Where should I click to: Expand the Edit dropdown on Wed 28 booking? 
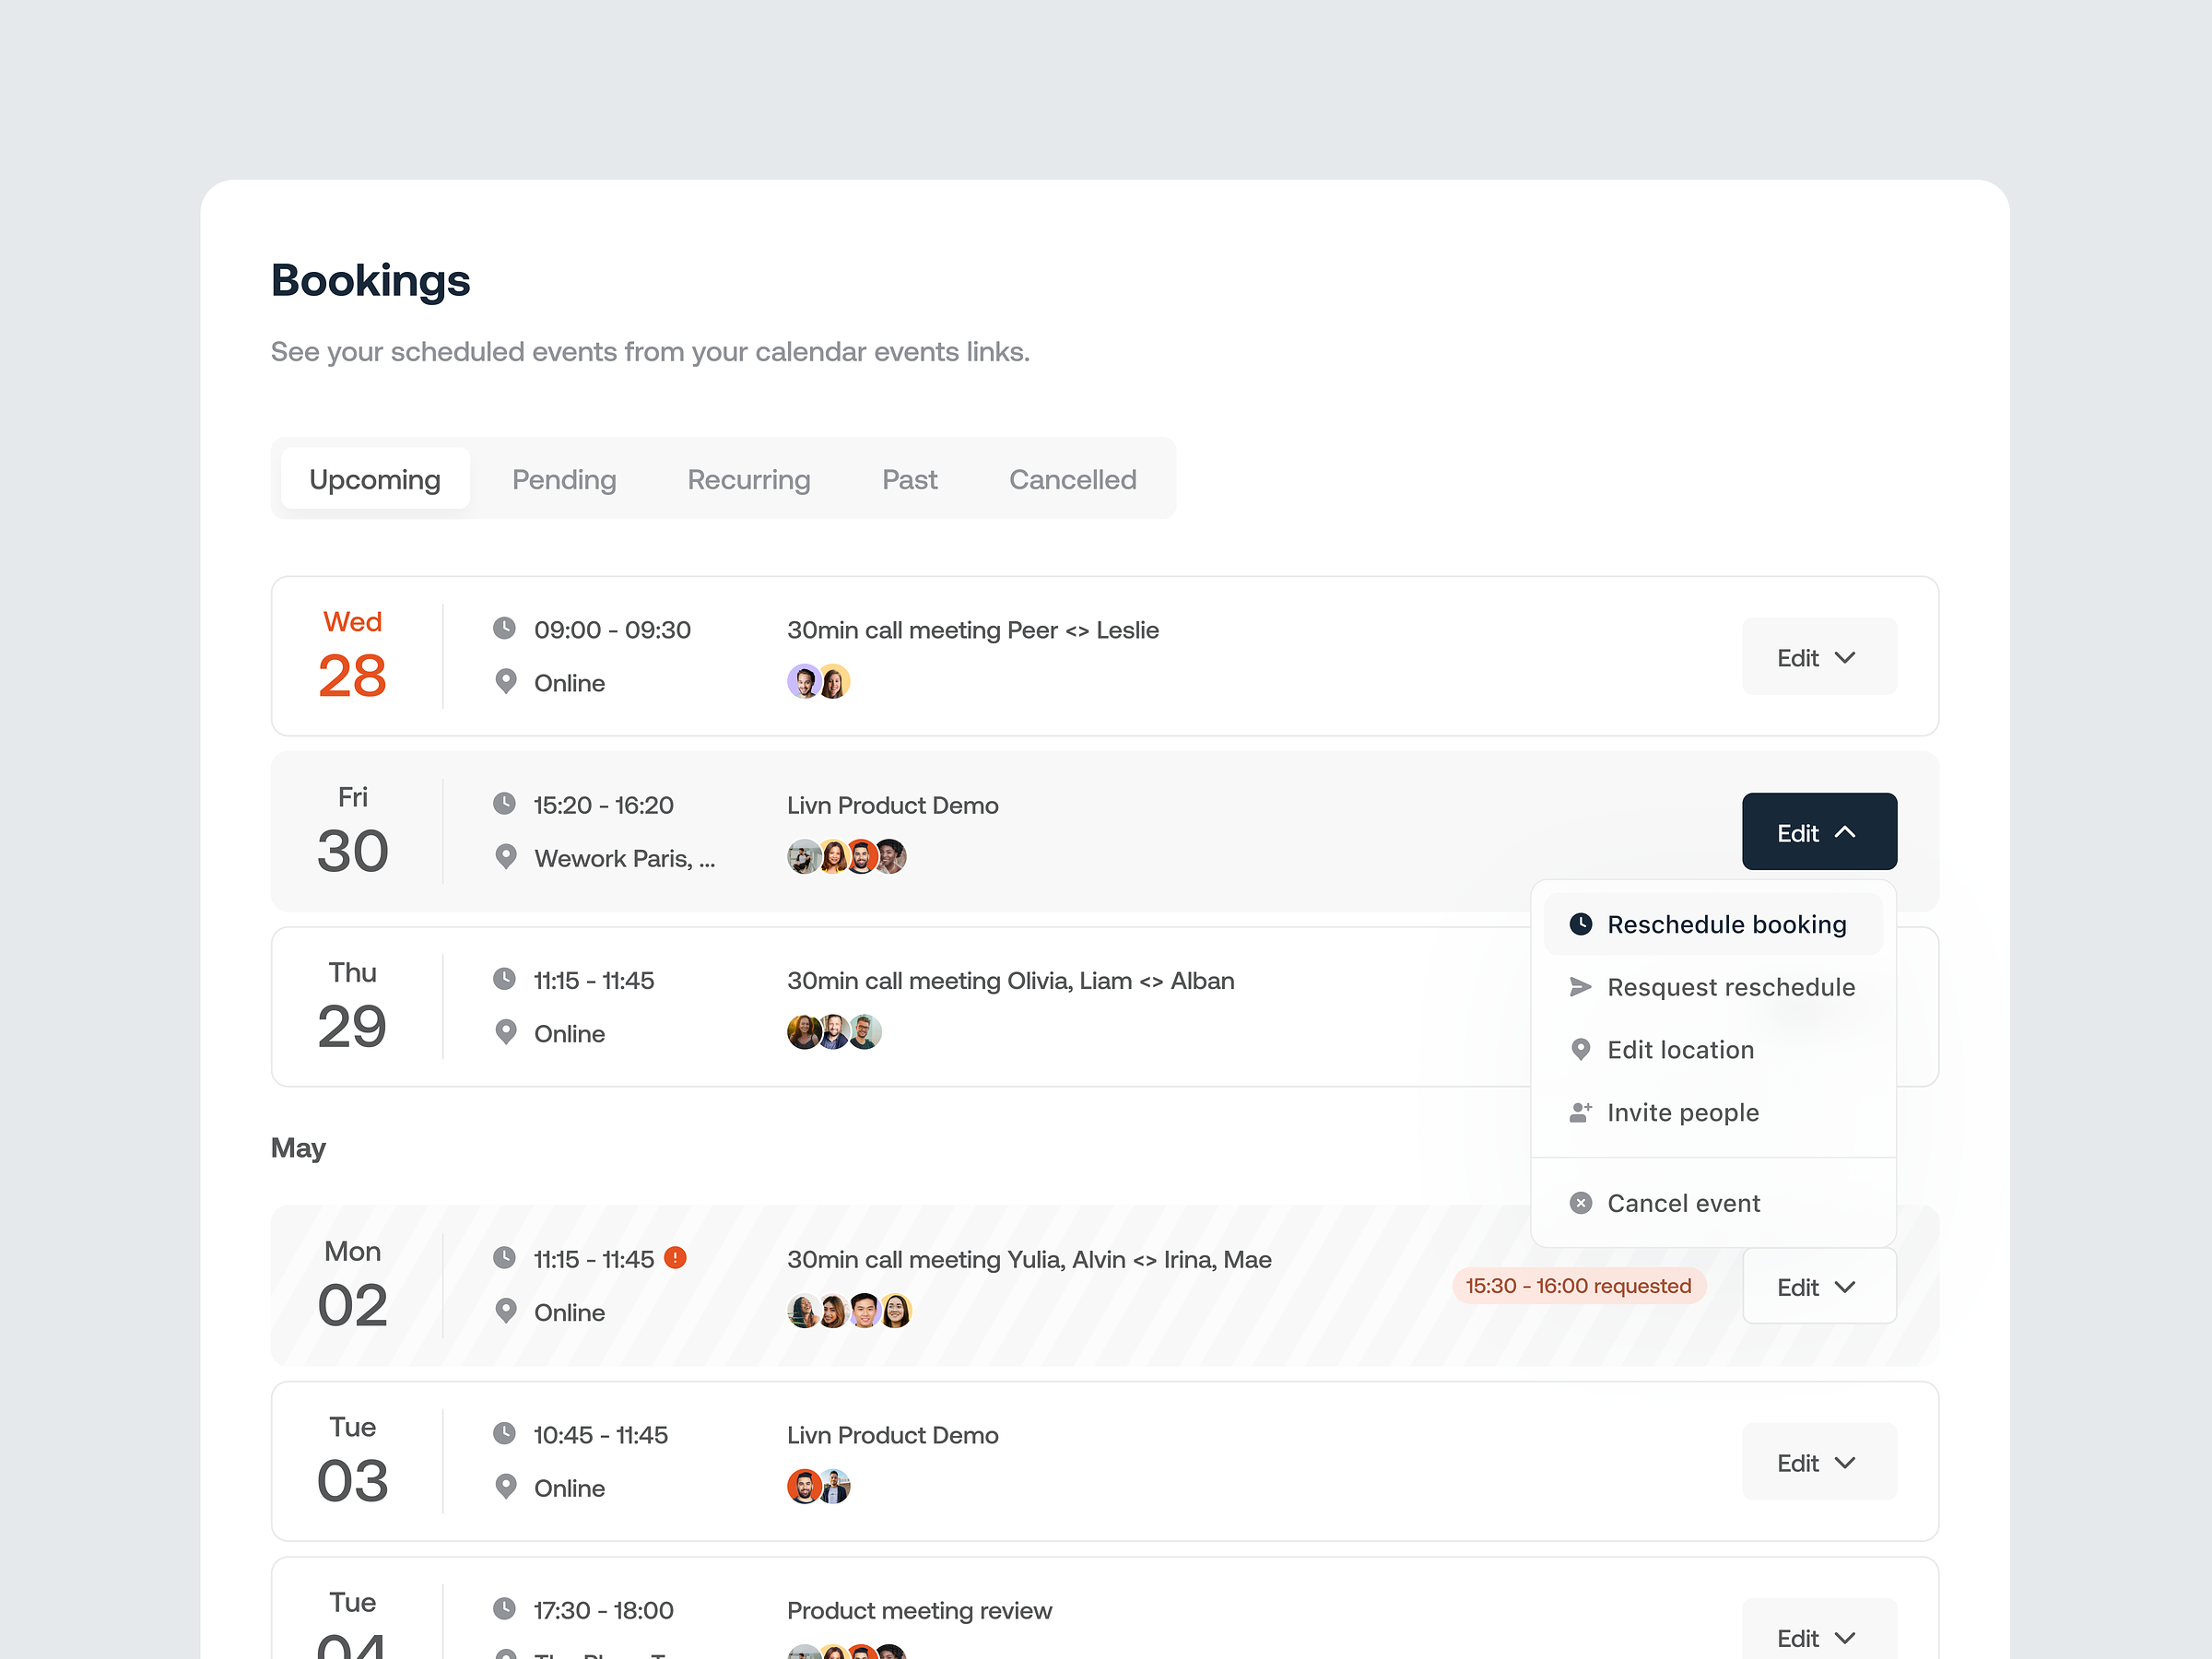(1818, 656)
